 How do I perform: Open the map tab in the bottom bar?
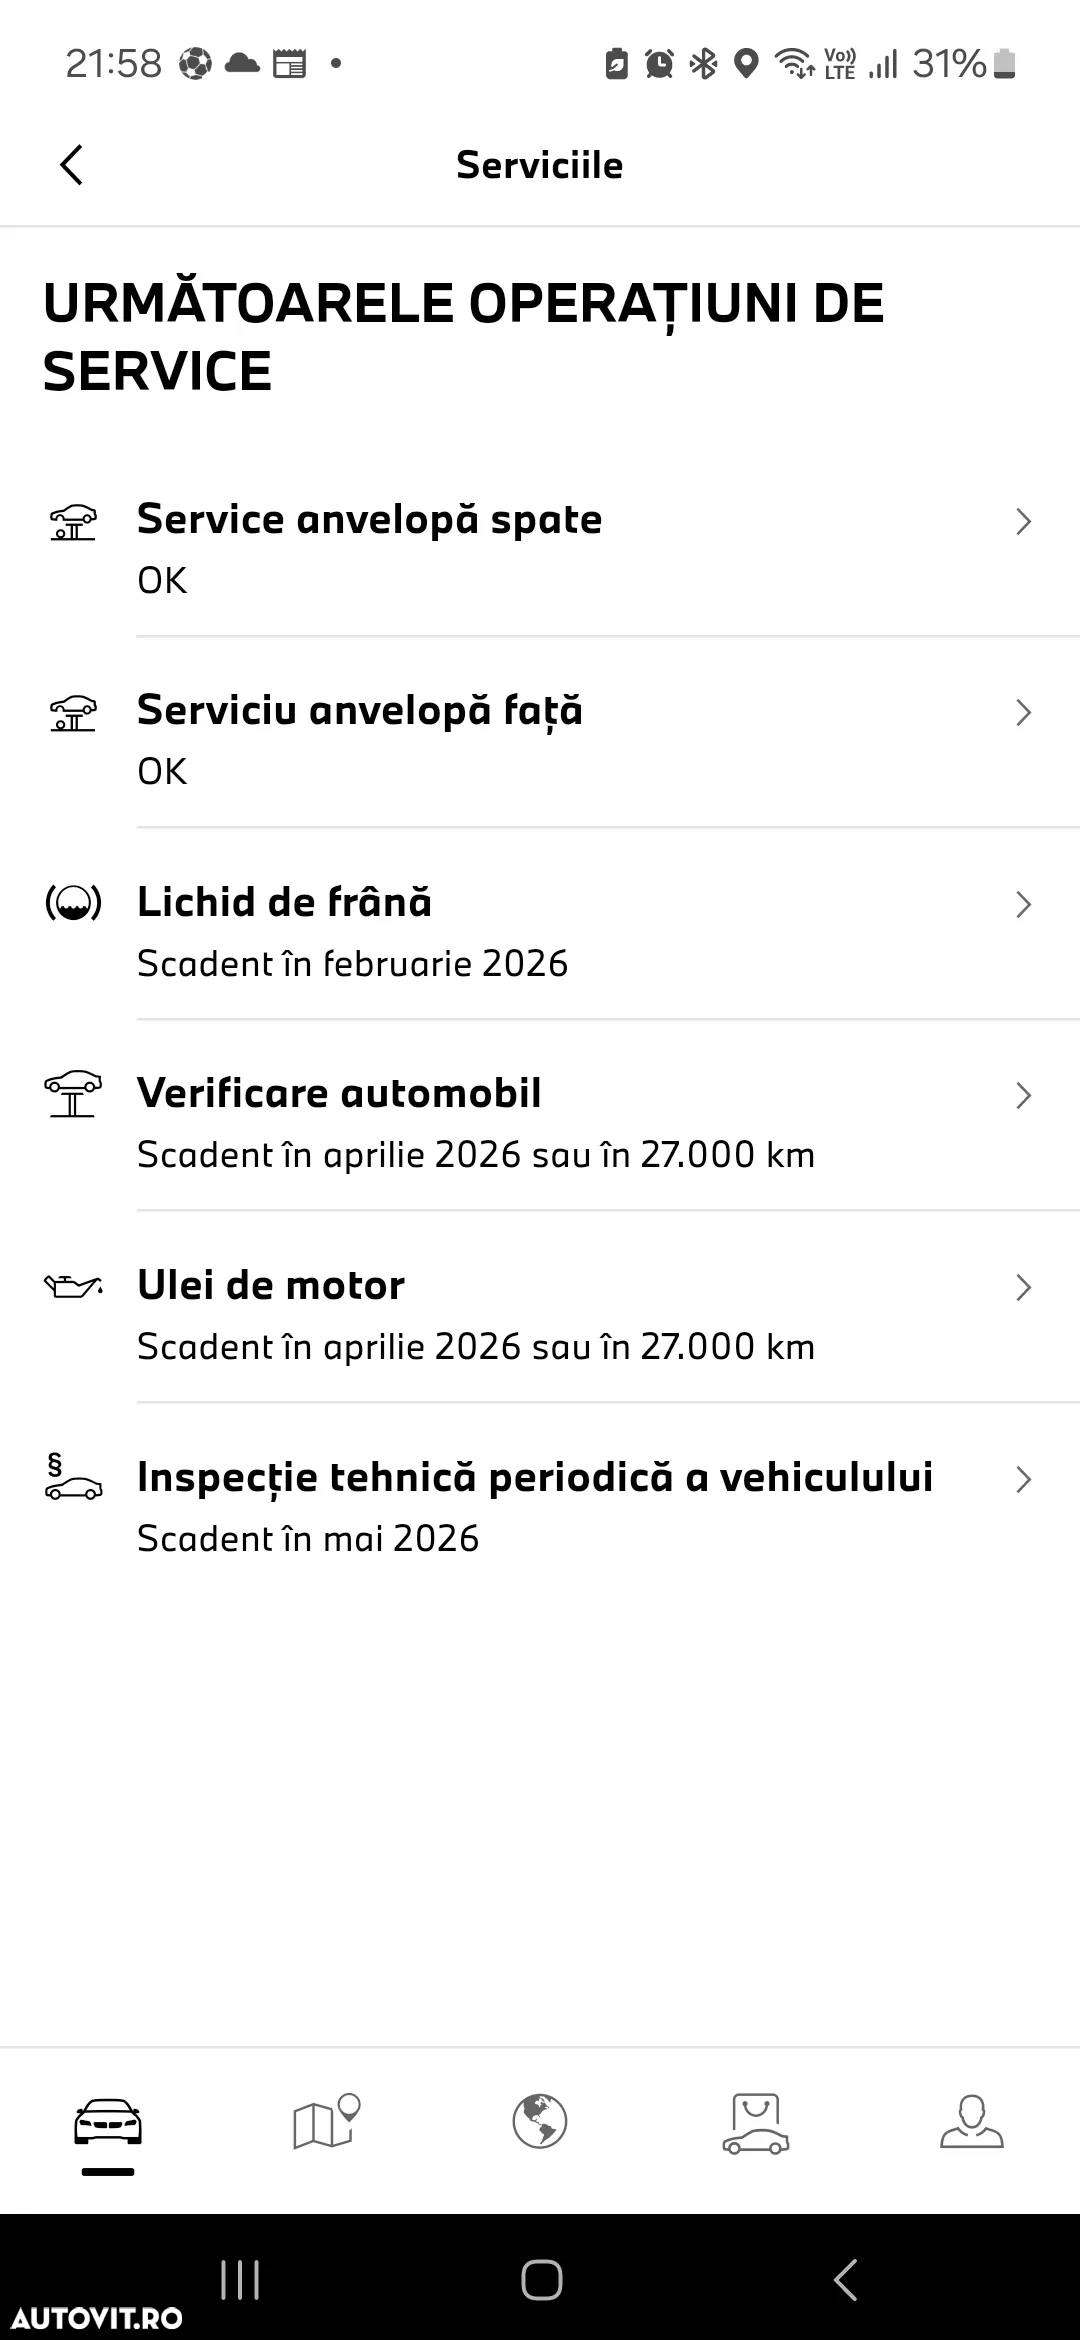coord(325,2121)
